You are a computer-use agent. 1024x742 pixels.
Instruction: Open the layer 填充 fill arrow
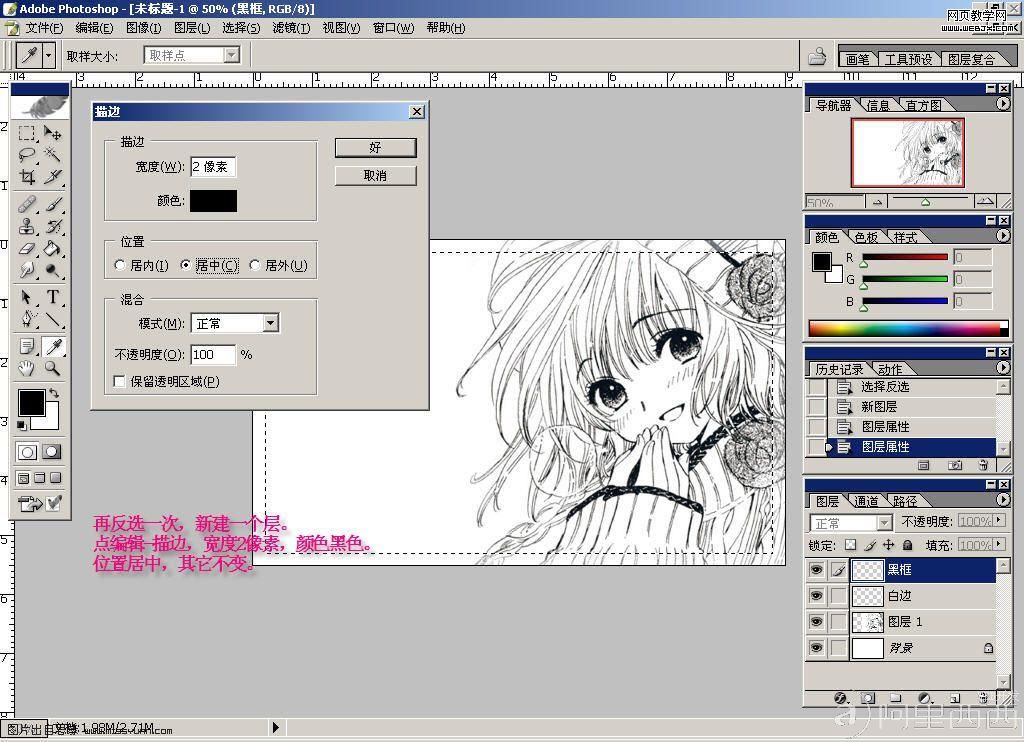coord(999,544)
